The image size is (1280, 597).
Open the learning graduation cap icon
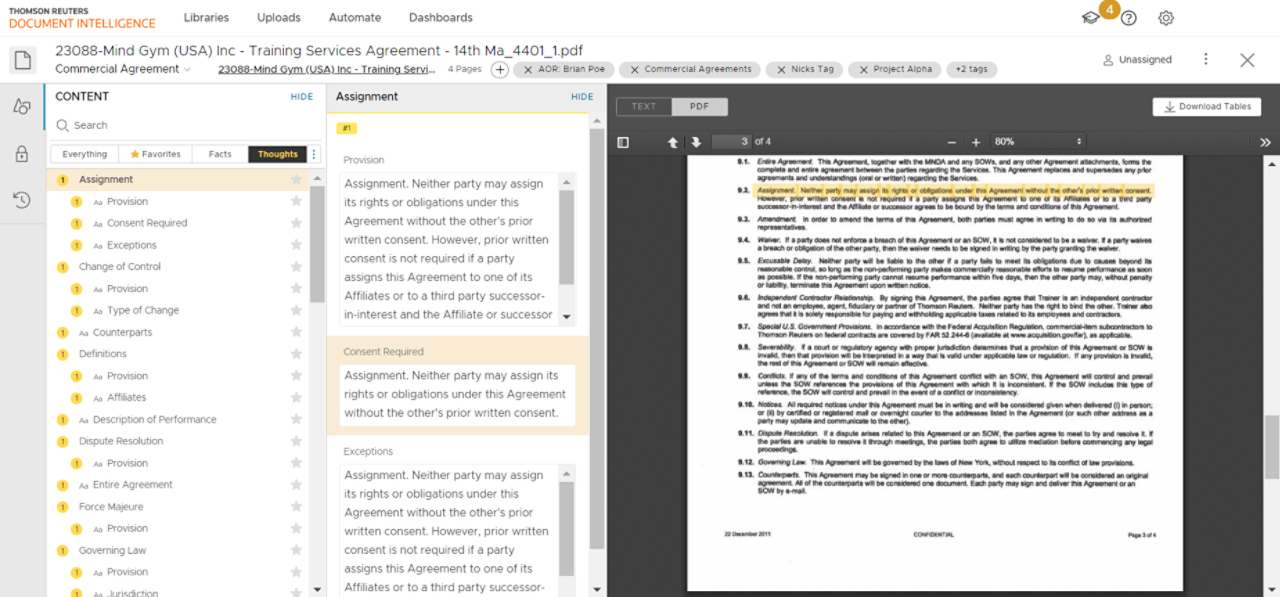[1091, 18]
